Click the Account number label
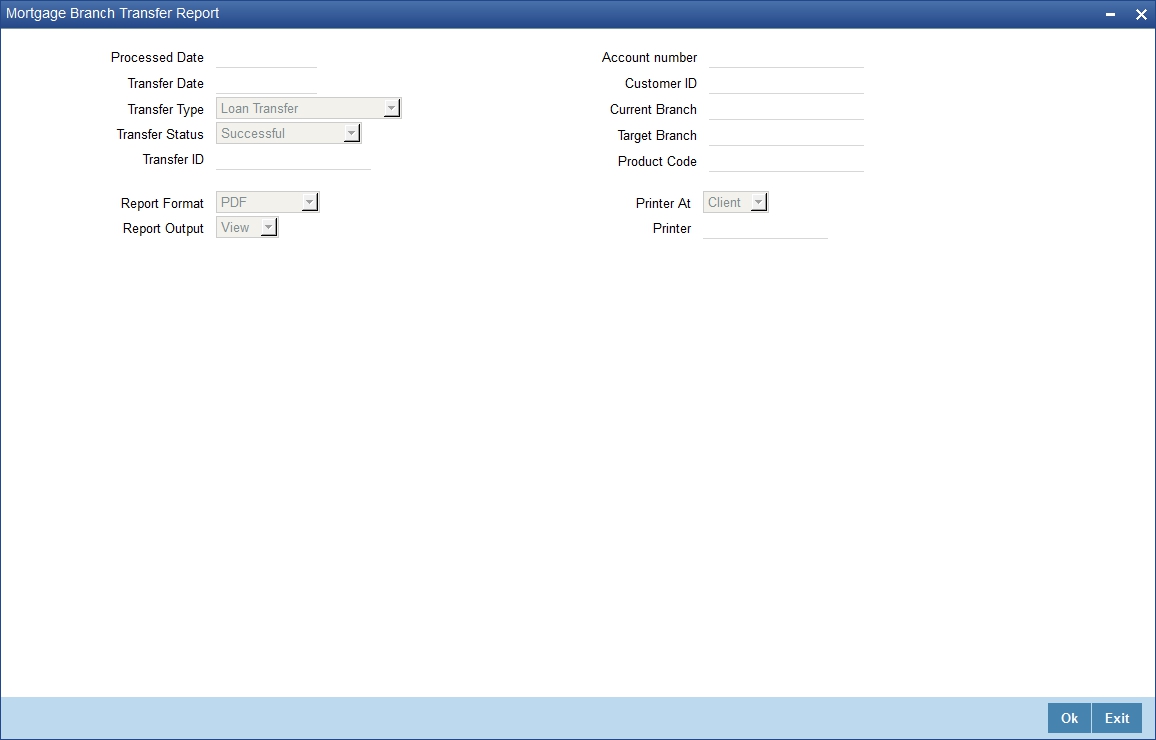This screenshot has width=1156, height=740. 650,57
